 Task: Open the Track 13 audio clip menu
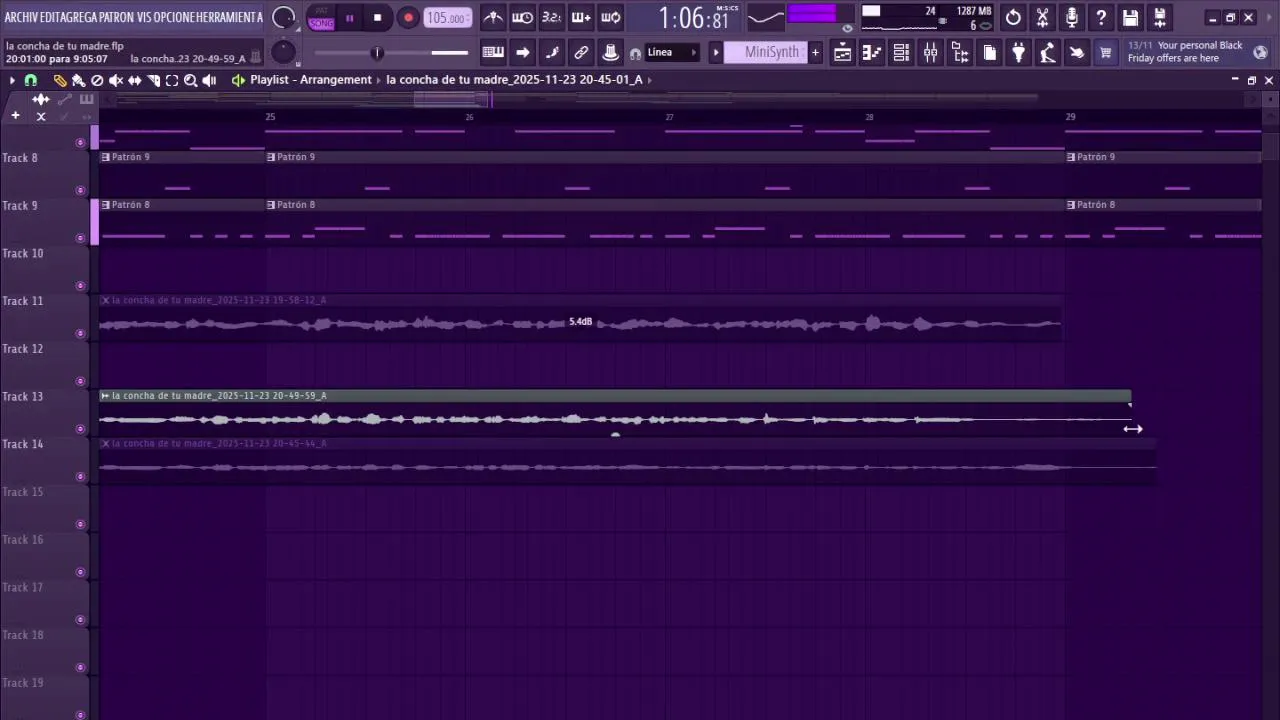pos(105,396)
